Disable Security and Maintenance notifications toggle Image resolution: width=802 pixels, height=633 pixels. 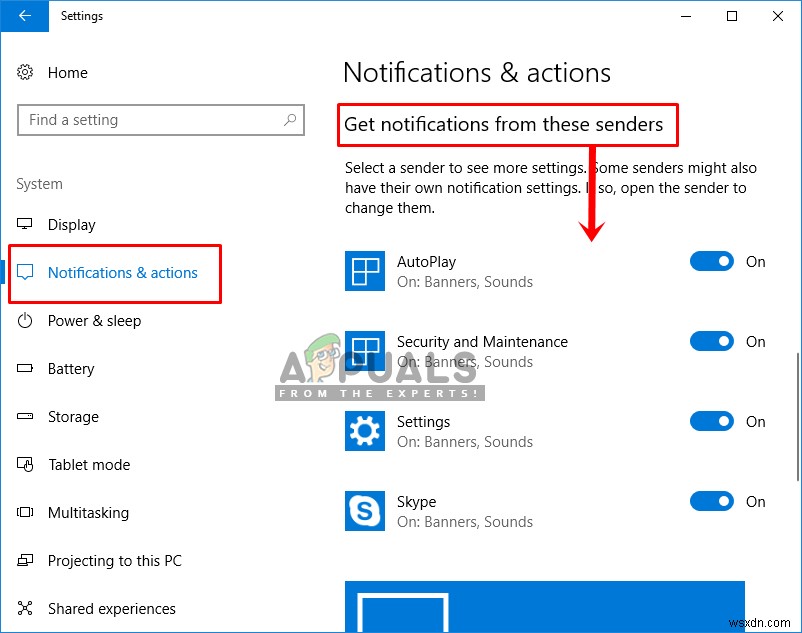pos(711,341)
